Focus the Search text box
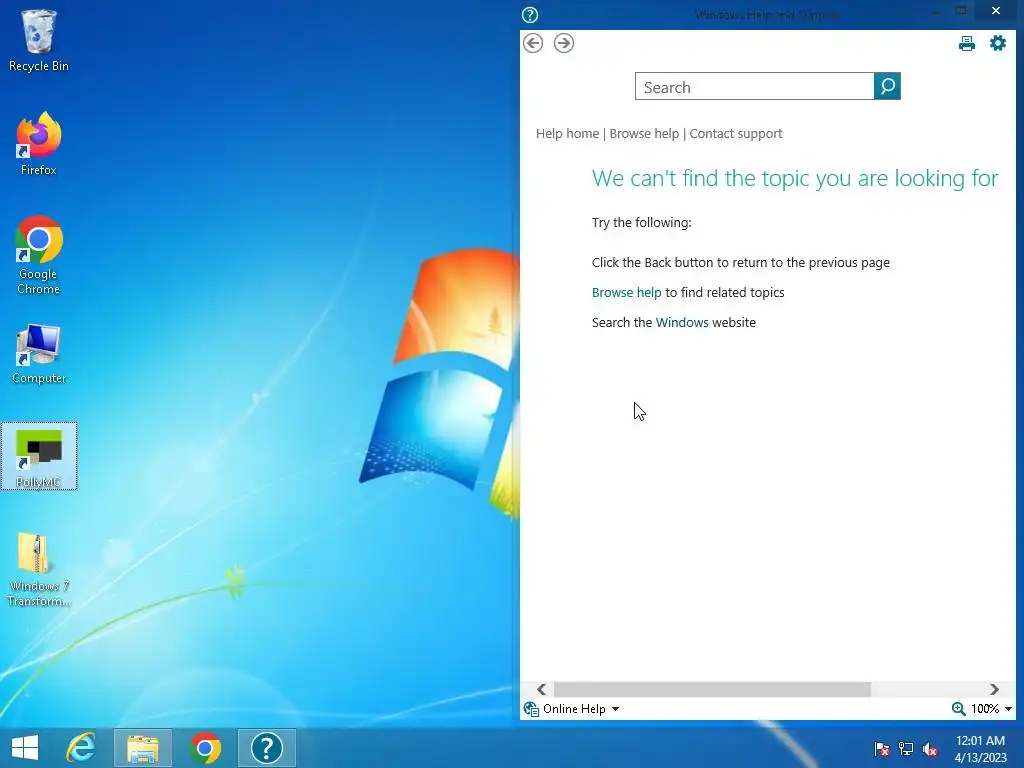Image resolution: width=1024 pixels, height=768 pixels. [x=754, y=86]
